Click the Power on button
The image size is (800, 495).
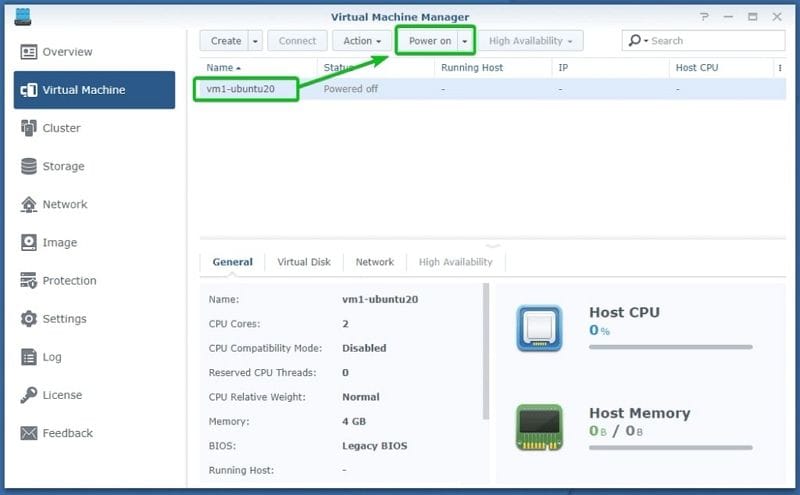(430, 41)
